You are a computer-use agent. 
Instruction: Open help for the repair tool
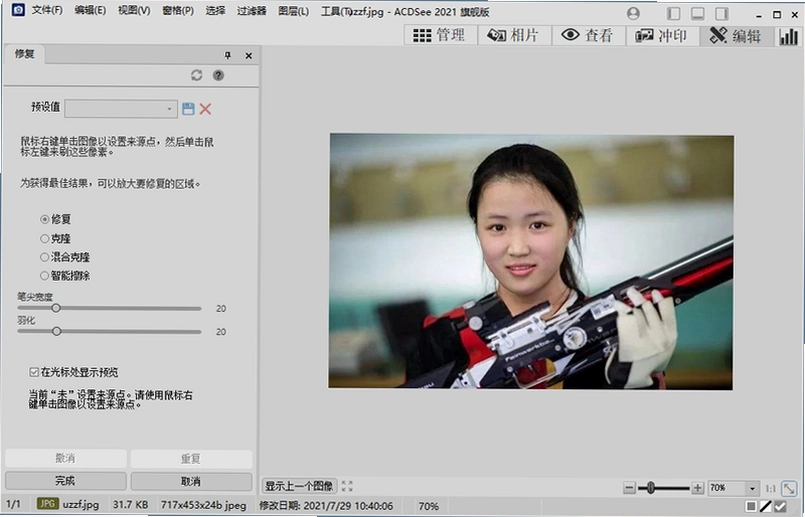coord(218,75)
